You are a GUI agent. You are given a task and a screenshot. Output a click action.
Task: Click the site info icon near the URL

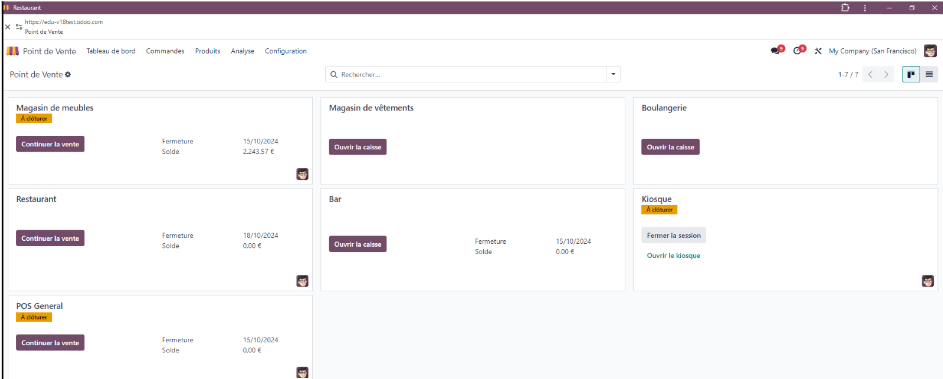pos(19,27)
